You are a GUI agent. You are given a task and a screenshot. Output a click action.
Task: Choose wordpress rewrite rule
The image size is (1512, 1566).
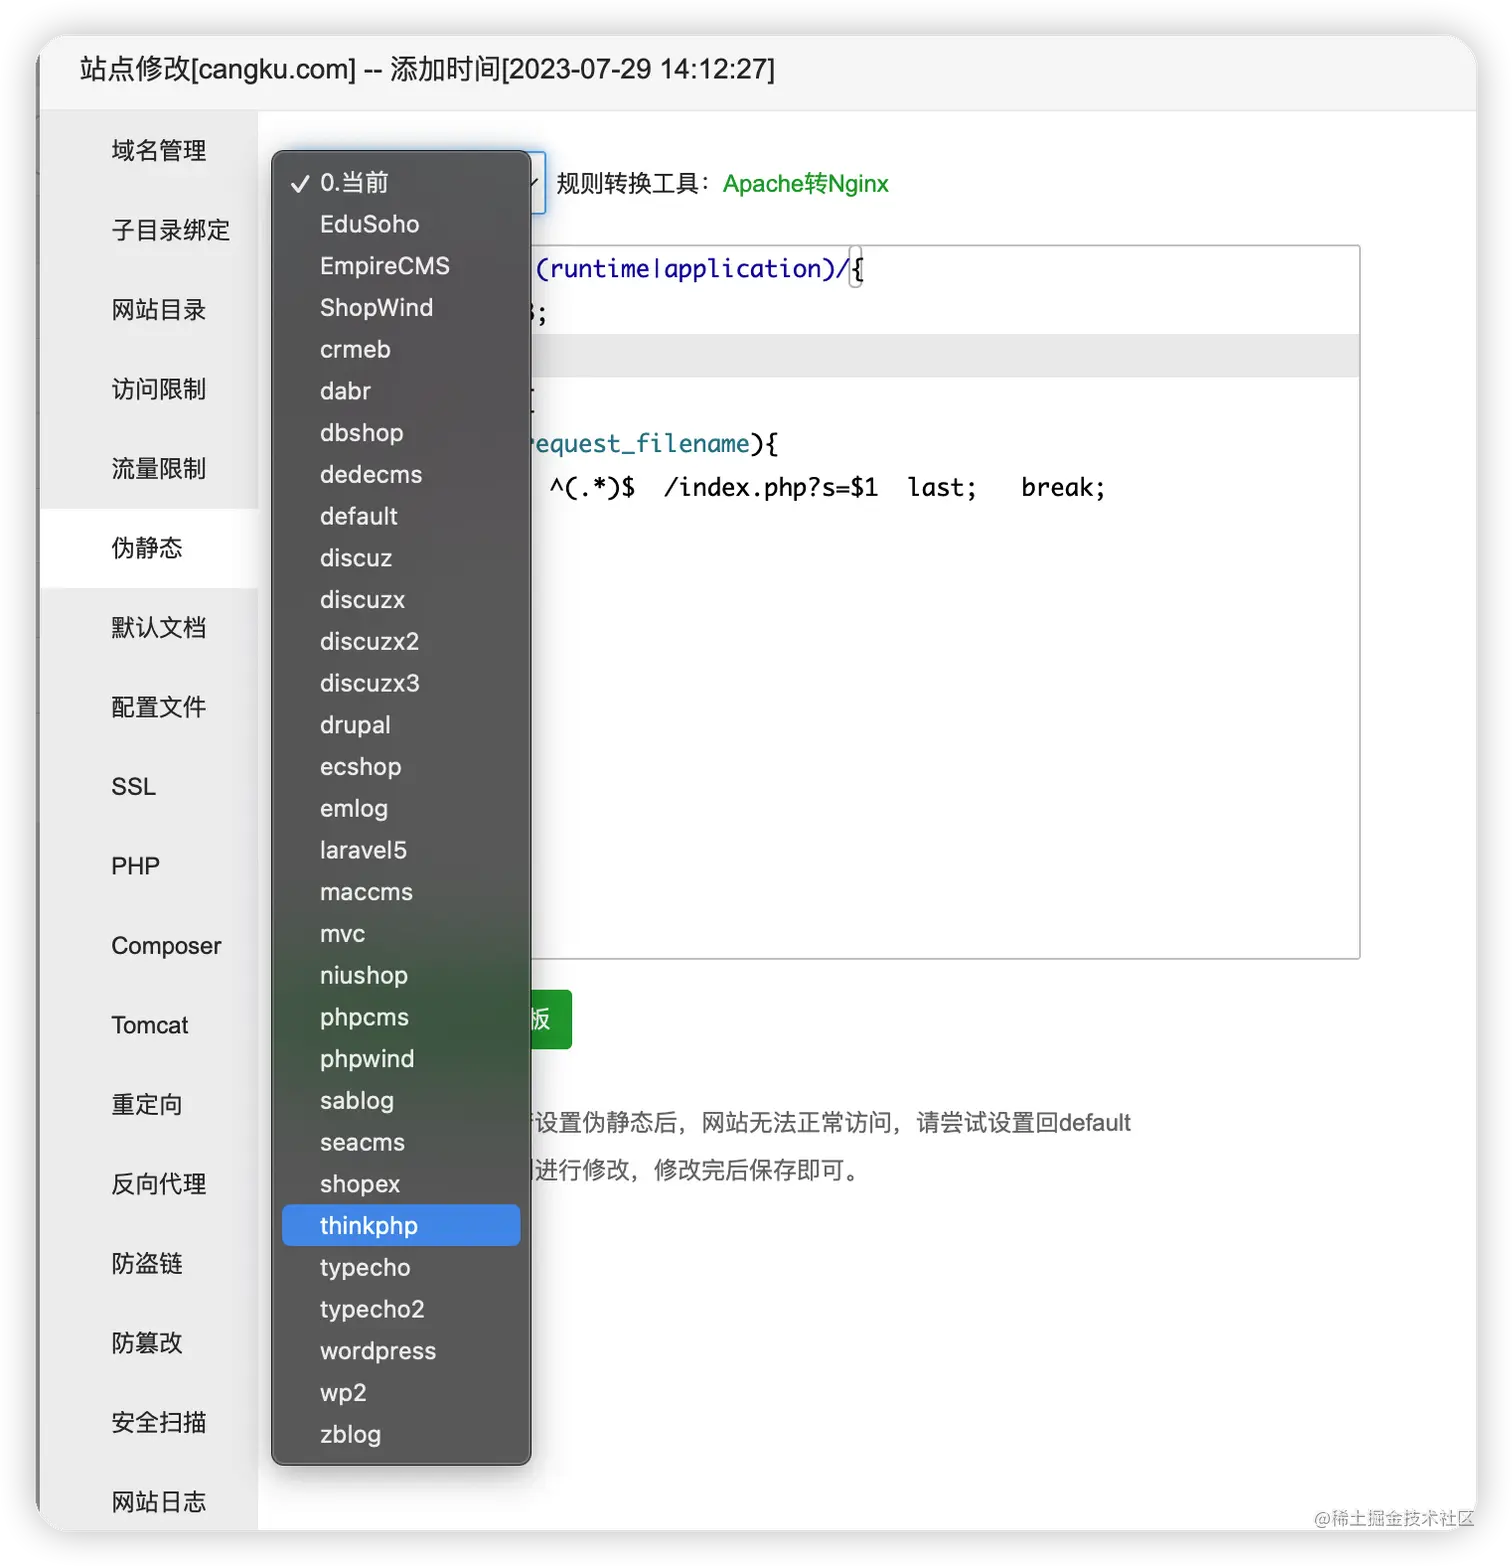point(401,1351)
